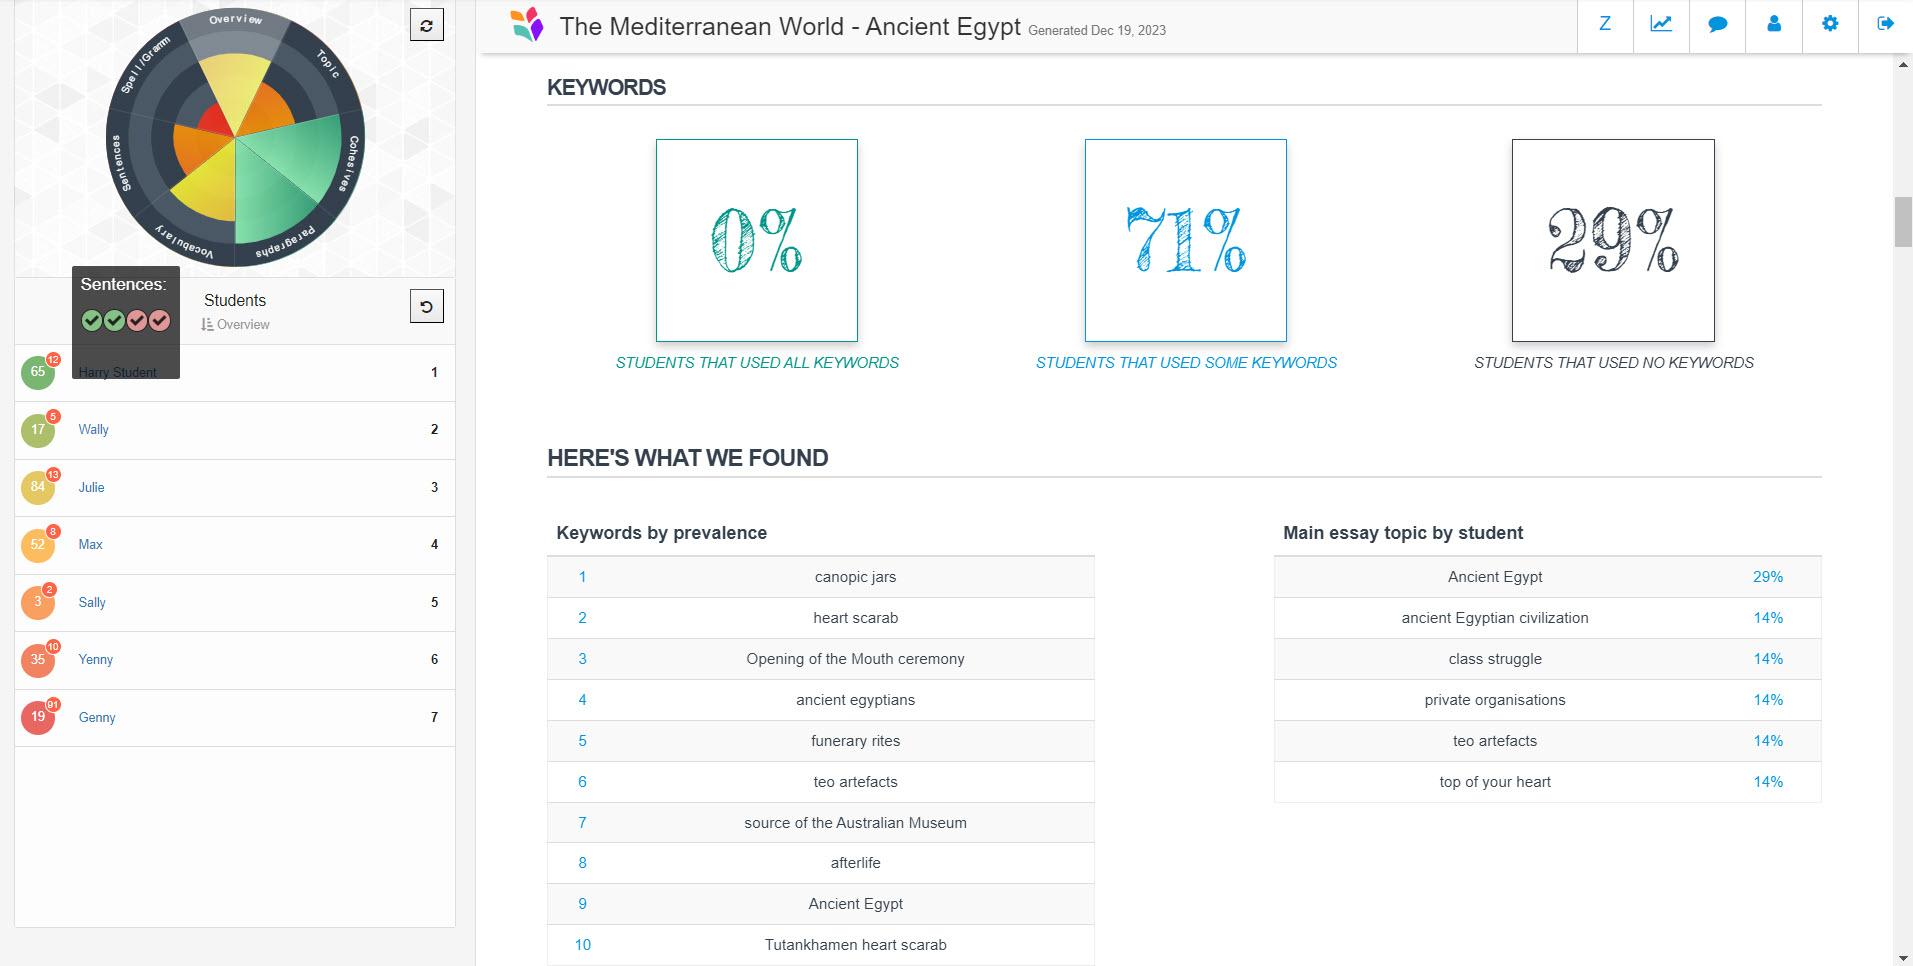Open the Overview sort order dropdown under Students
1913x966 pixels.
point(236,325)
